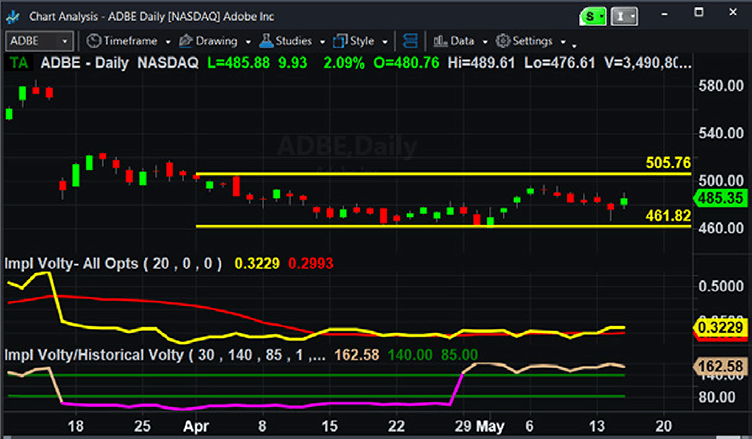The height and width of the screenshot is (439, 752).
Task: Click the 461.82 yellow price label
Action: [668, 216]
